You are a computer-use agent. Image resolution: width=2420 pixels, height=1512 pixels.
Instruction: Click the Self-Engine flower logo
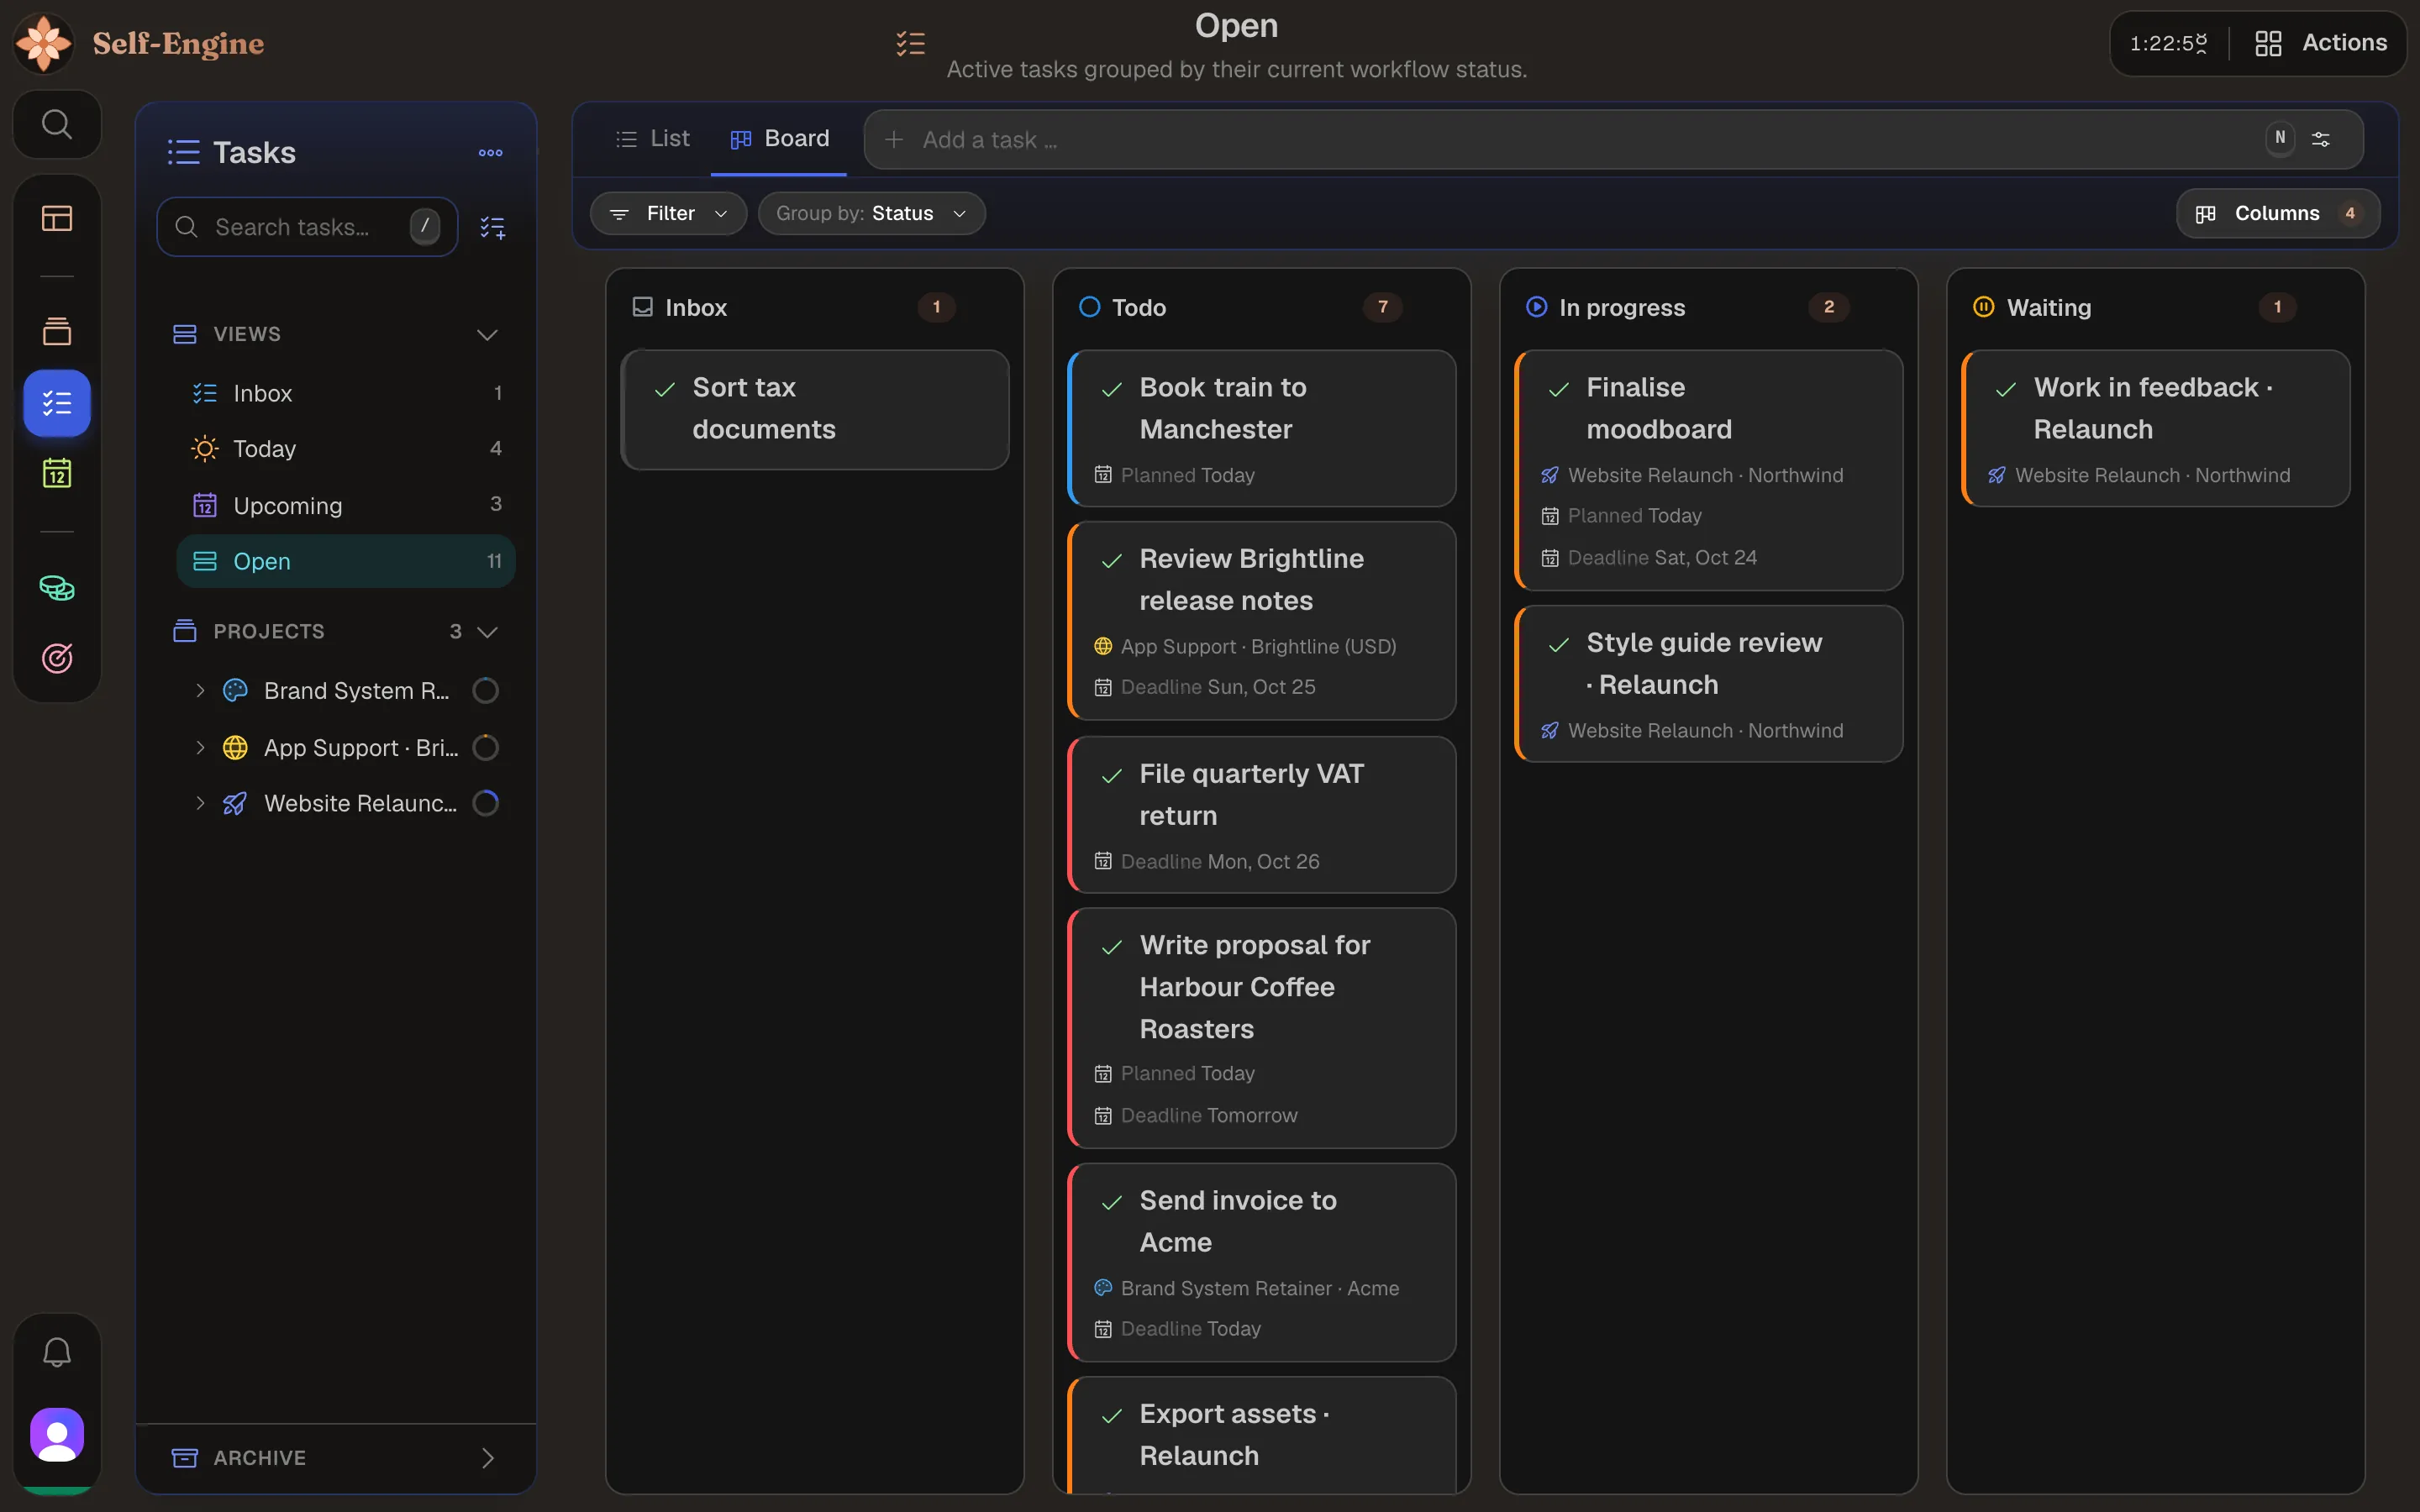click(x=44, y=43)
